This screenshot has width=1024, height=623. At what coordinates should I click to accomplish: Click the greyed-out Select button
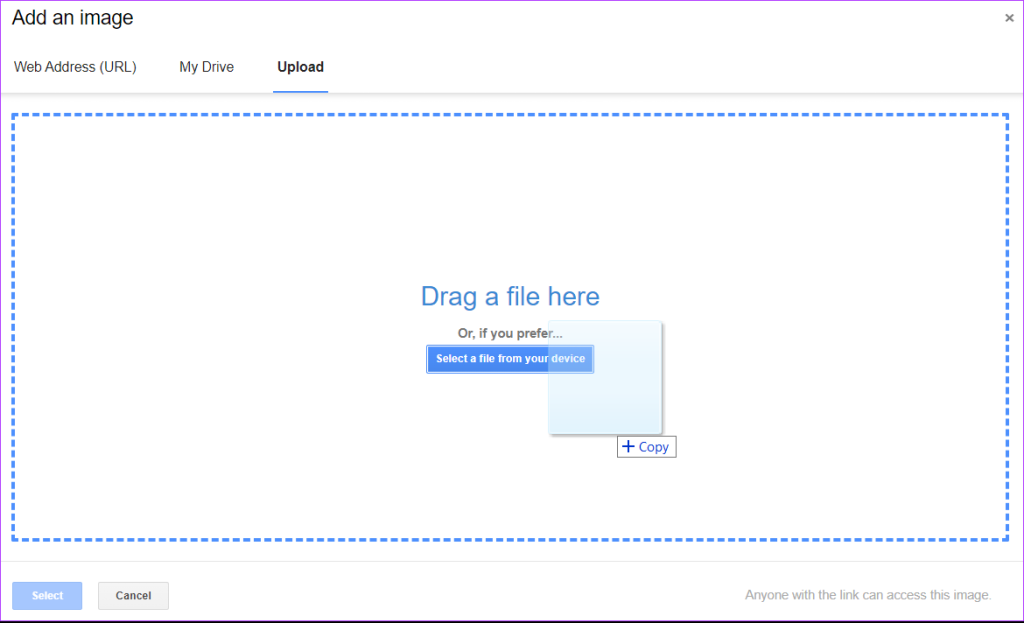click(47, 596)
